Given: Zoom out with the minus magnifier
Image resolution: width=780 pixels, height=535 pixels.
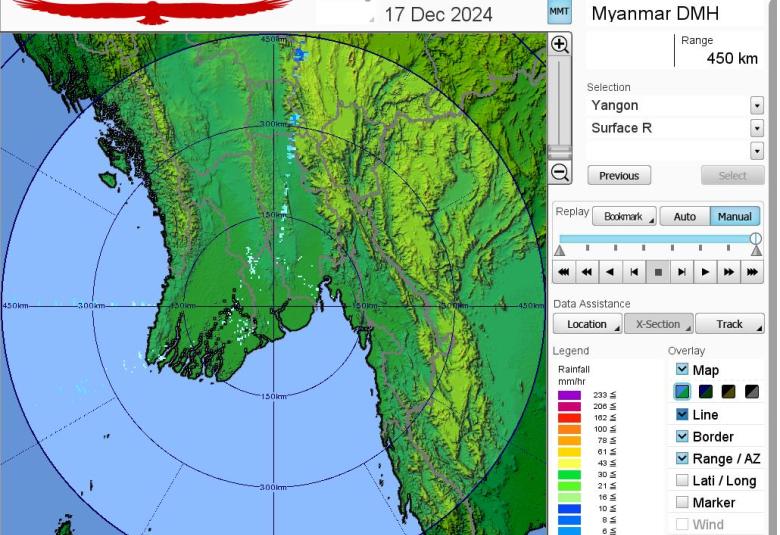Looking at the screenshot, I should pos(560,173).
